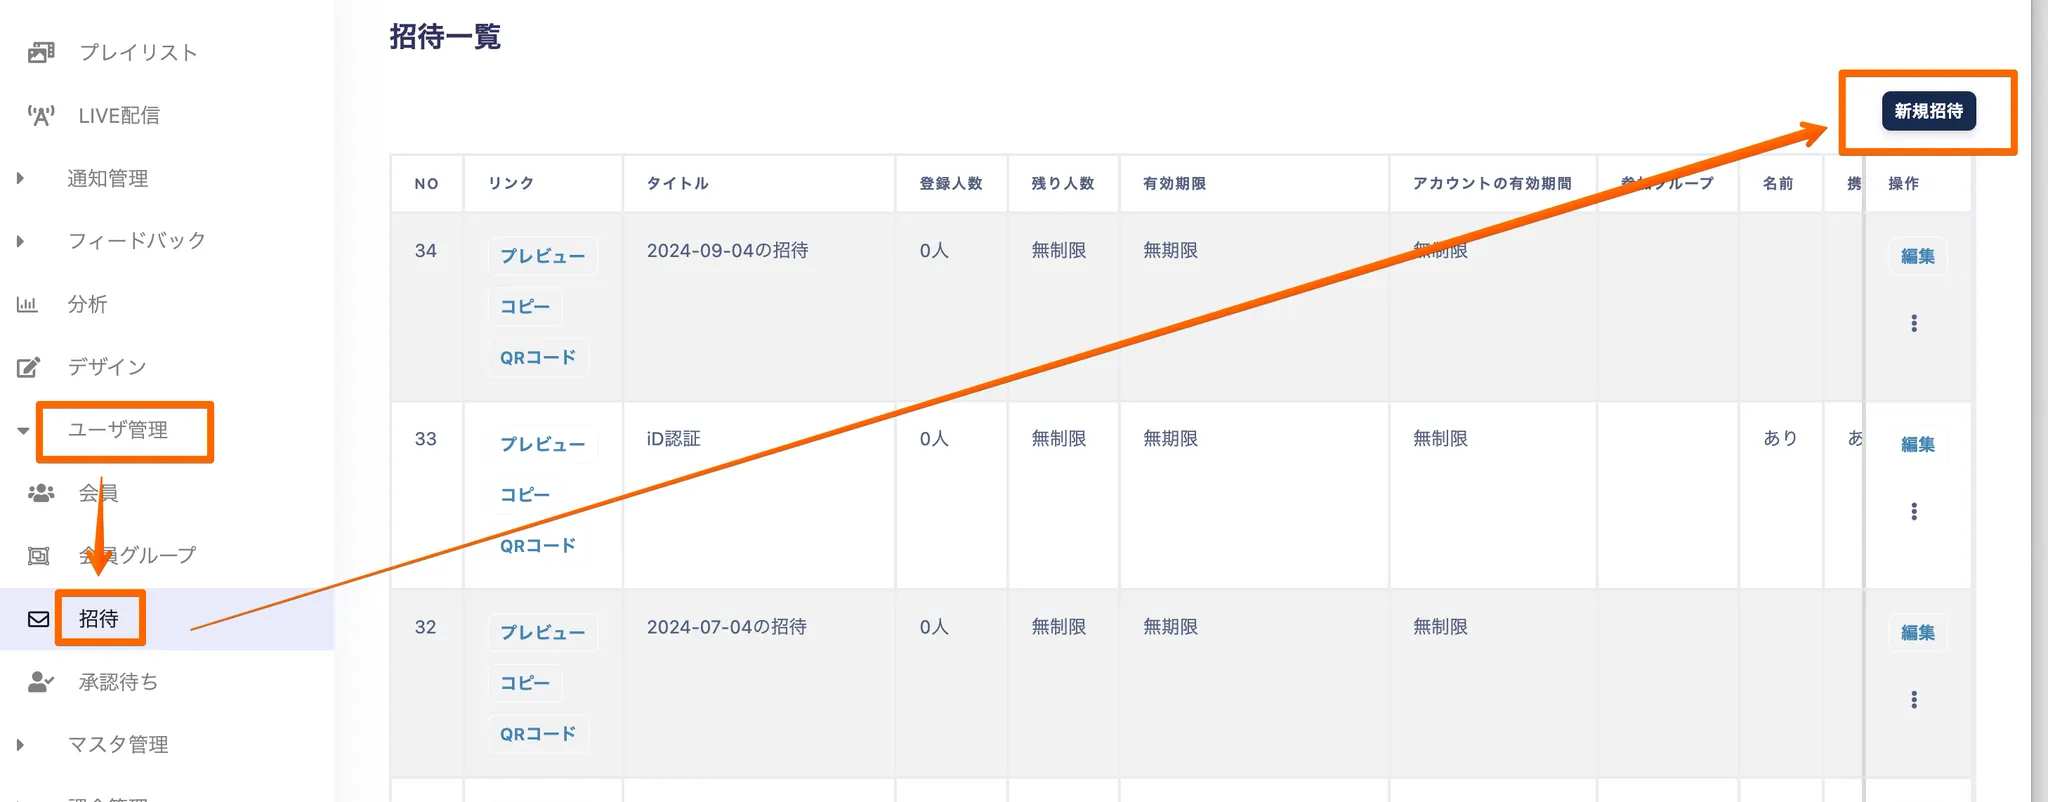Click the あり cell in row 33
The image size is (2048, 802).
(1780, 439)
